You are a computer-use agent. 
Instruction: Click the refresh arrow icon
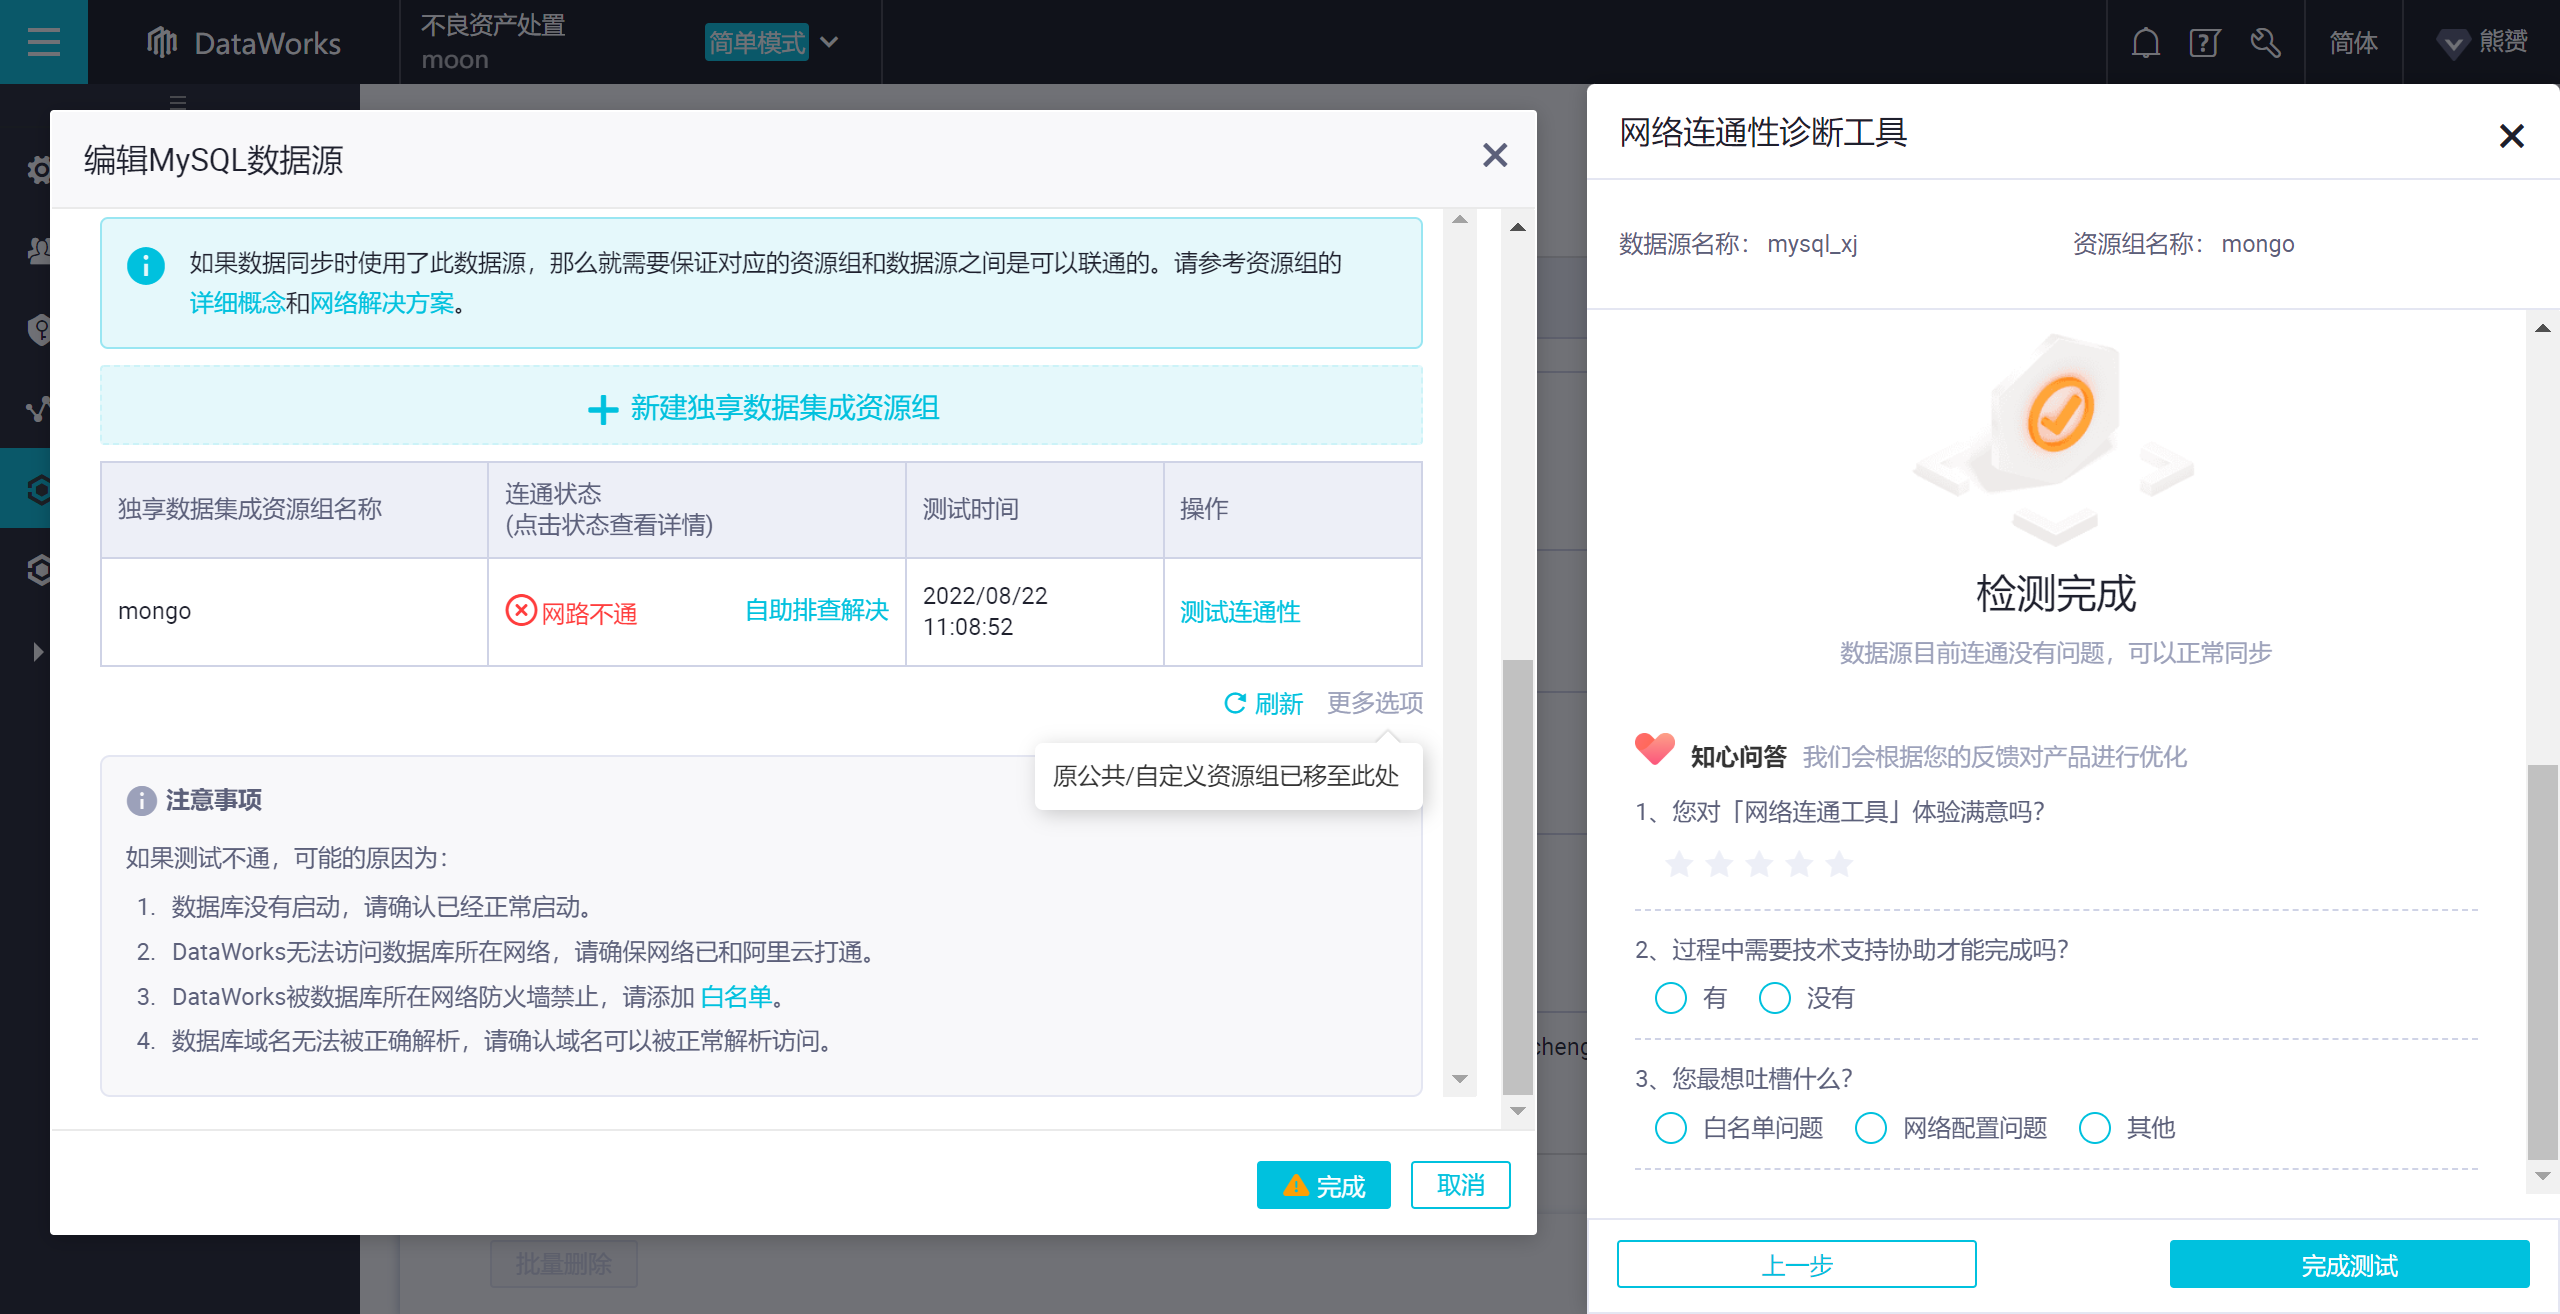(1235, 703)
